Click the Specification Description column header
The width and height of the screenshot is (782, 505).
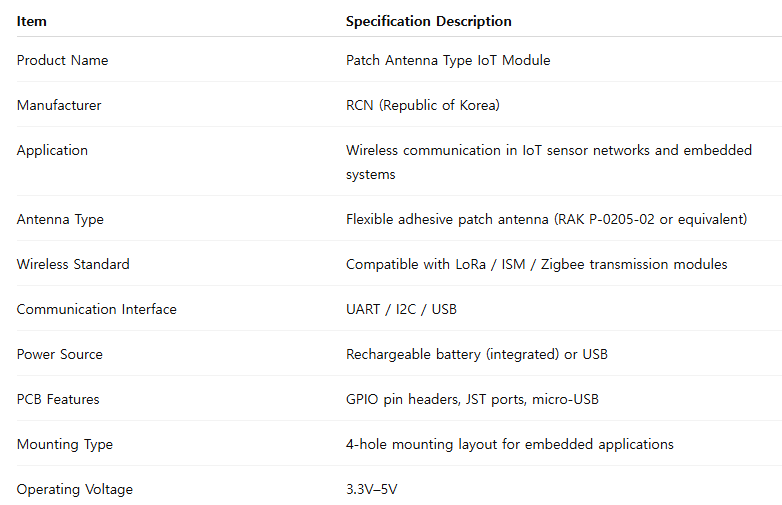pyautogui.click(x=428, y=21)
